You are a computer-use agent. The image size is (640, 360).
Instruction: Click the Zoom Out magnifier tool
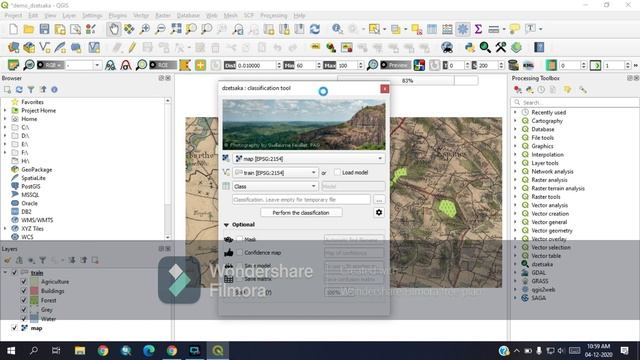(x=160, y=29)
